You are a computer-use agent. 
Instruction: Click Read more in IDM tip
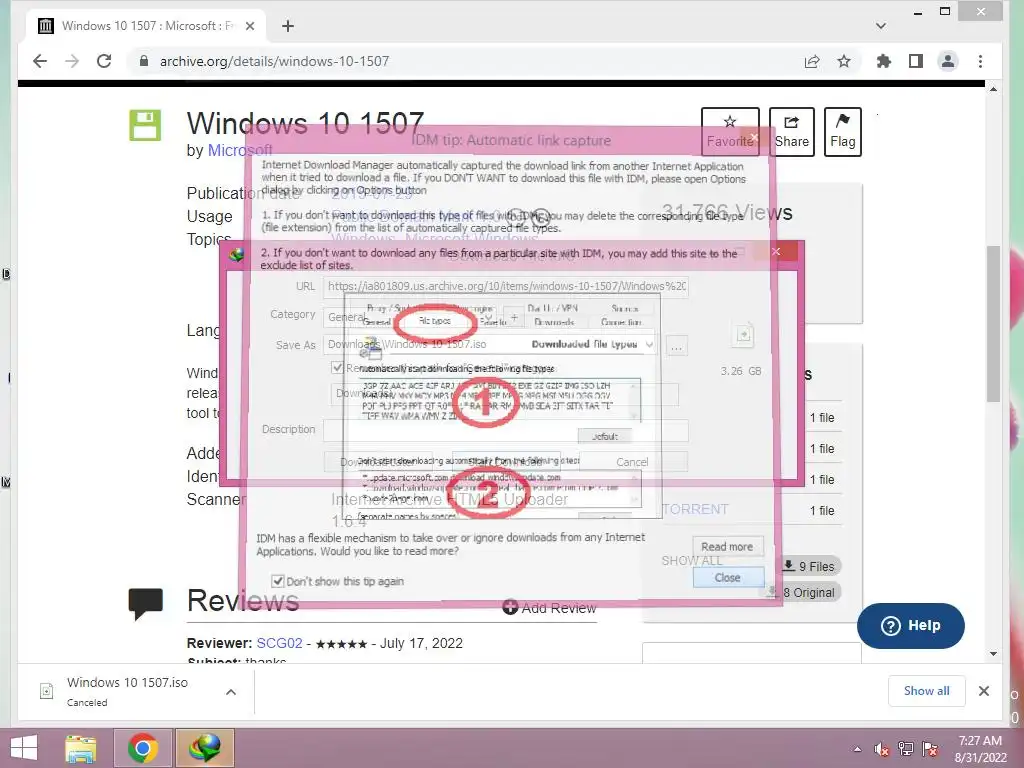(x=727, y=547)
